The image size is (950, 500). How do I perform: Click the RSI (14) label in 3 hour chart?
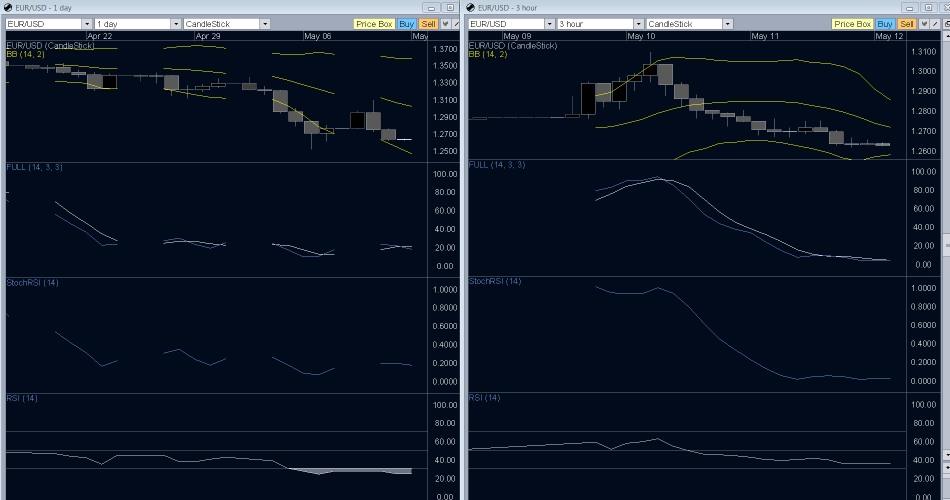pyautogui.click(x=485, y=398)
